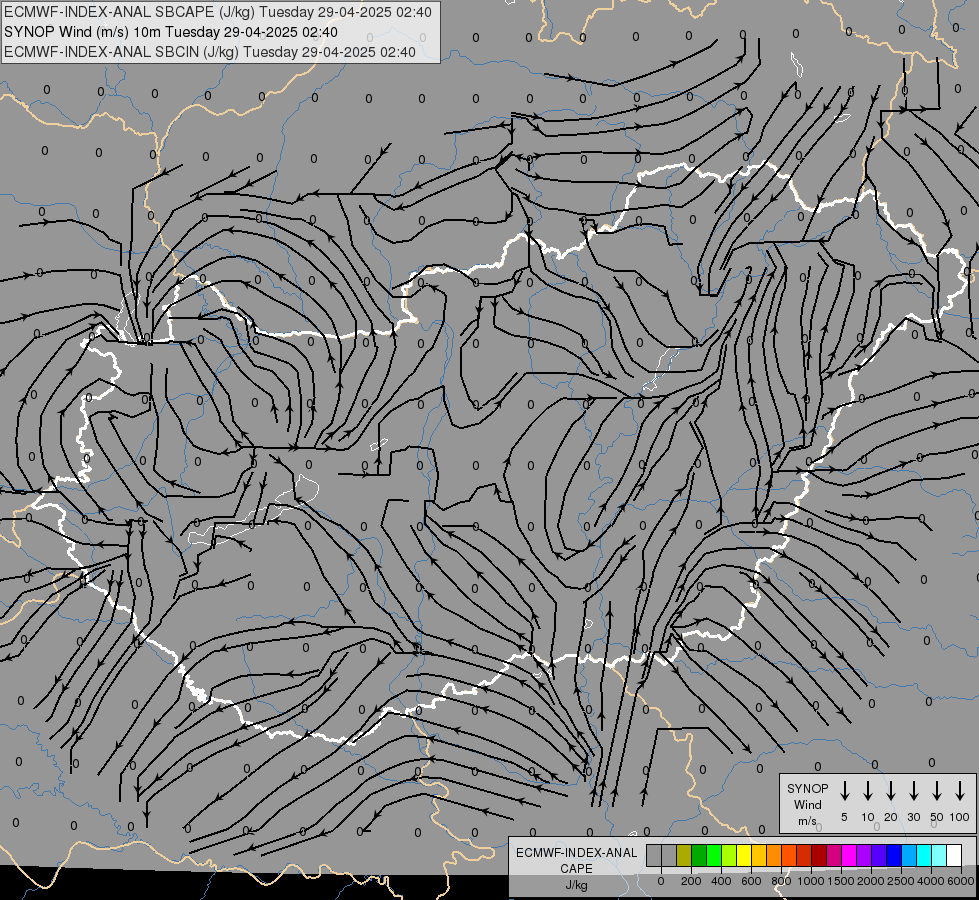Click the 10 m/s wind arrow in legend
This screenshot has width=979, height=900.
868,791
